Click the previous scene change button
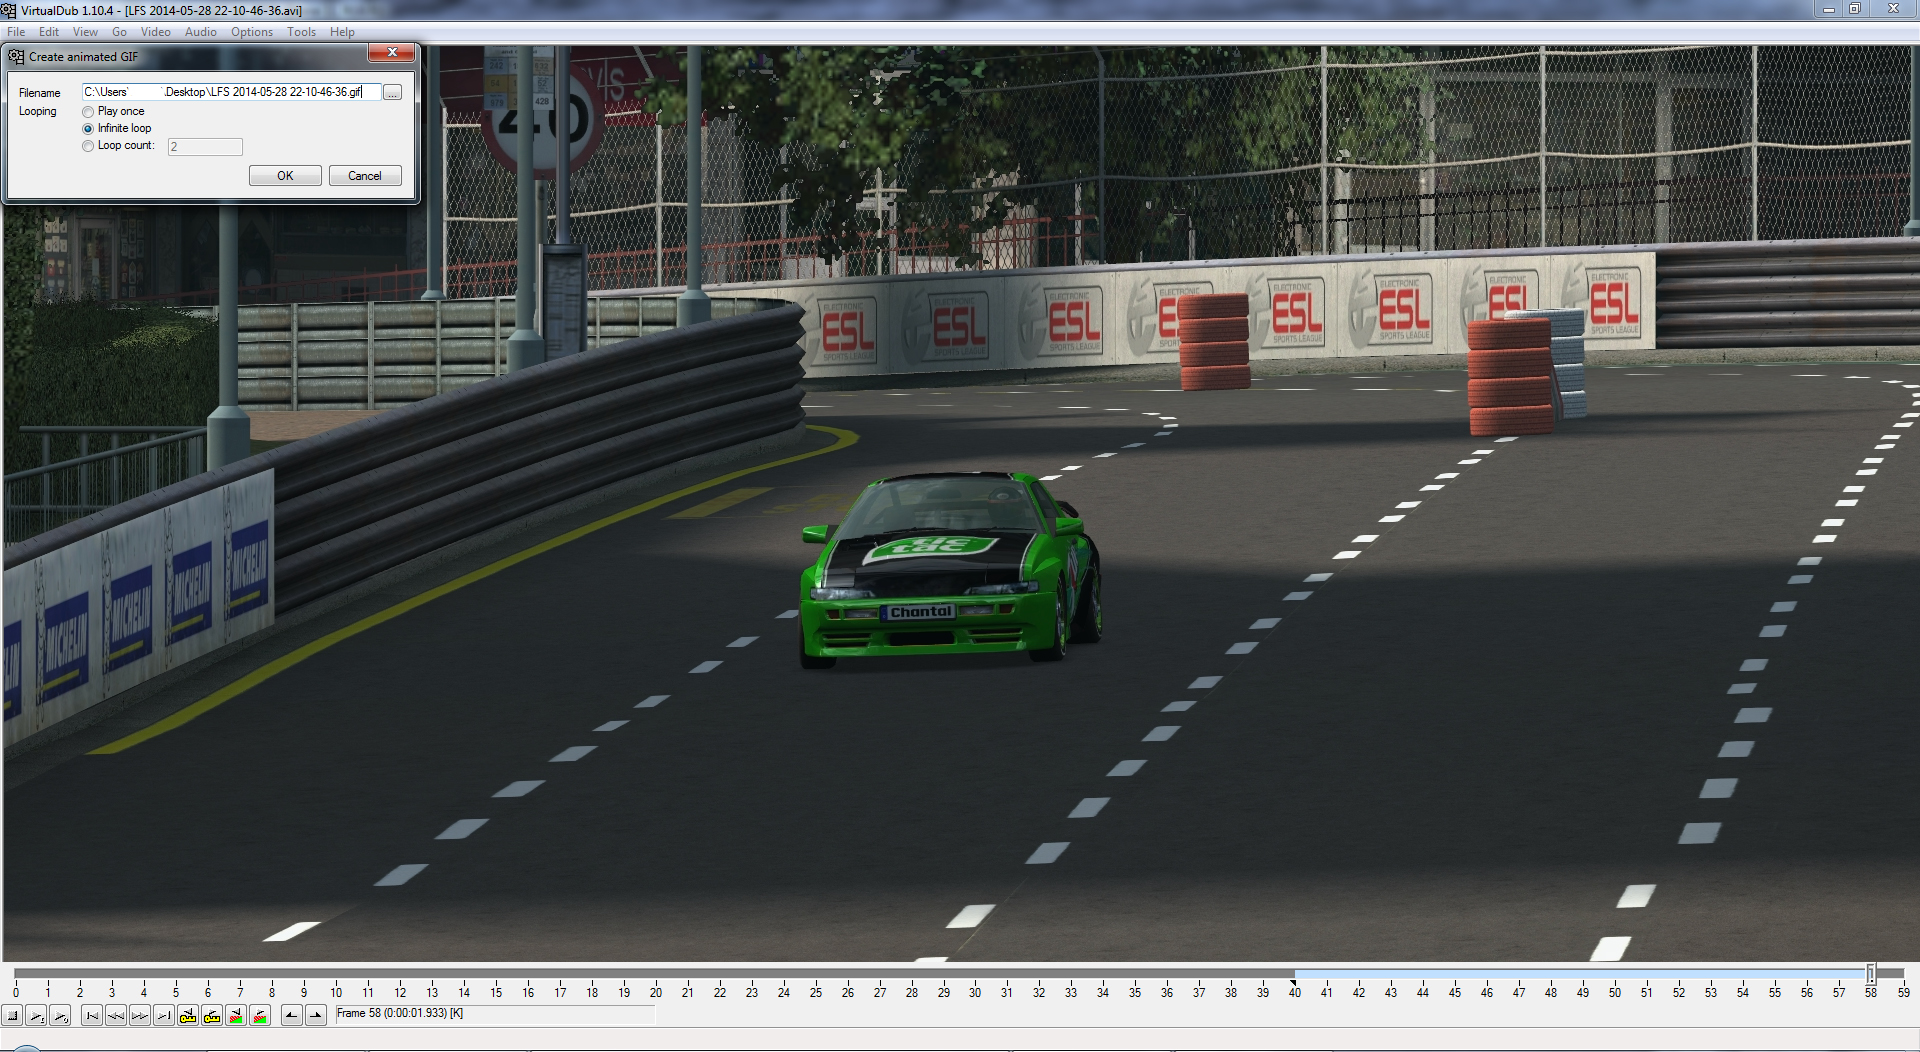1920x1052 pixels. pyautogui.click(x=236, y=1016)
